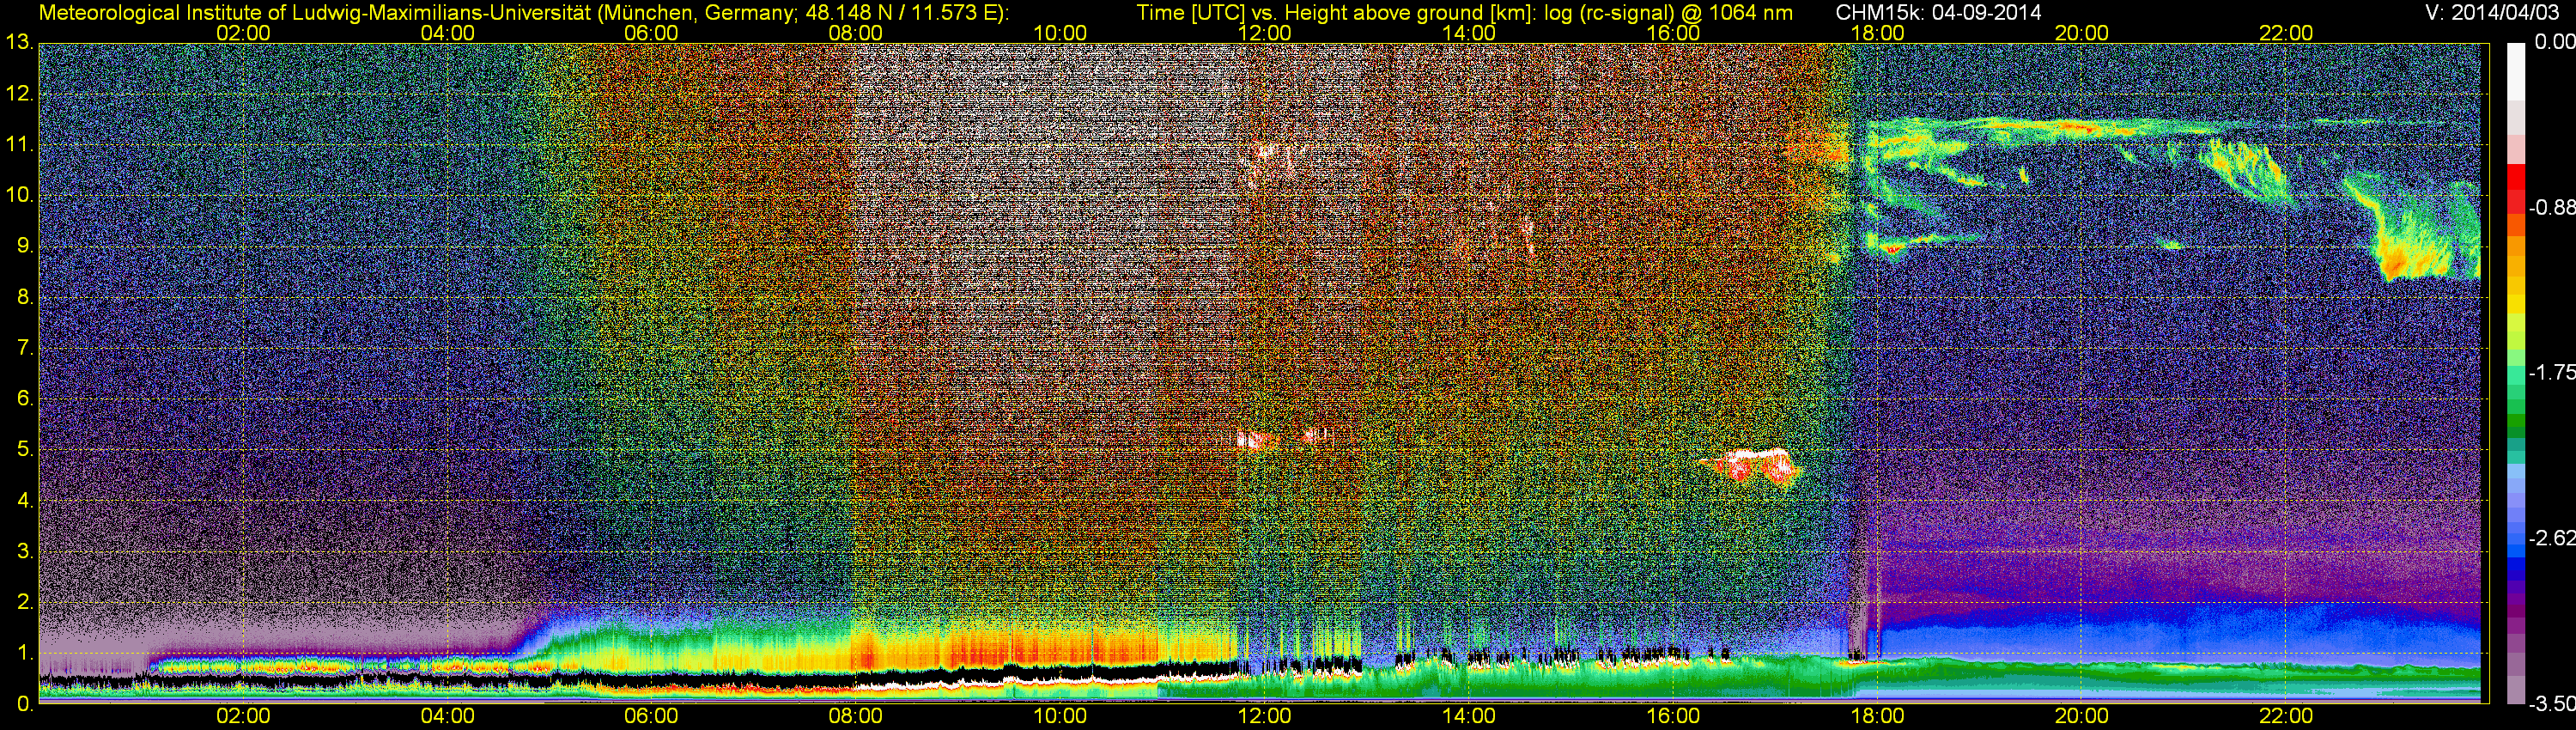Click the 18:00 label on the bottom time axis

(1877, 716)
